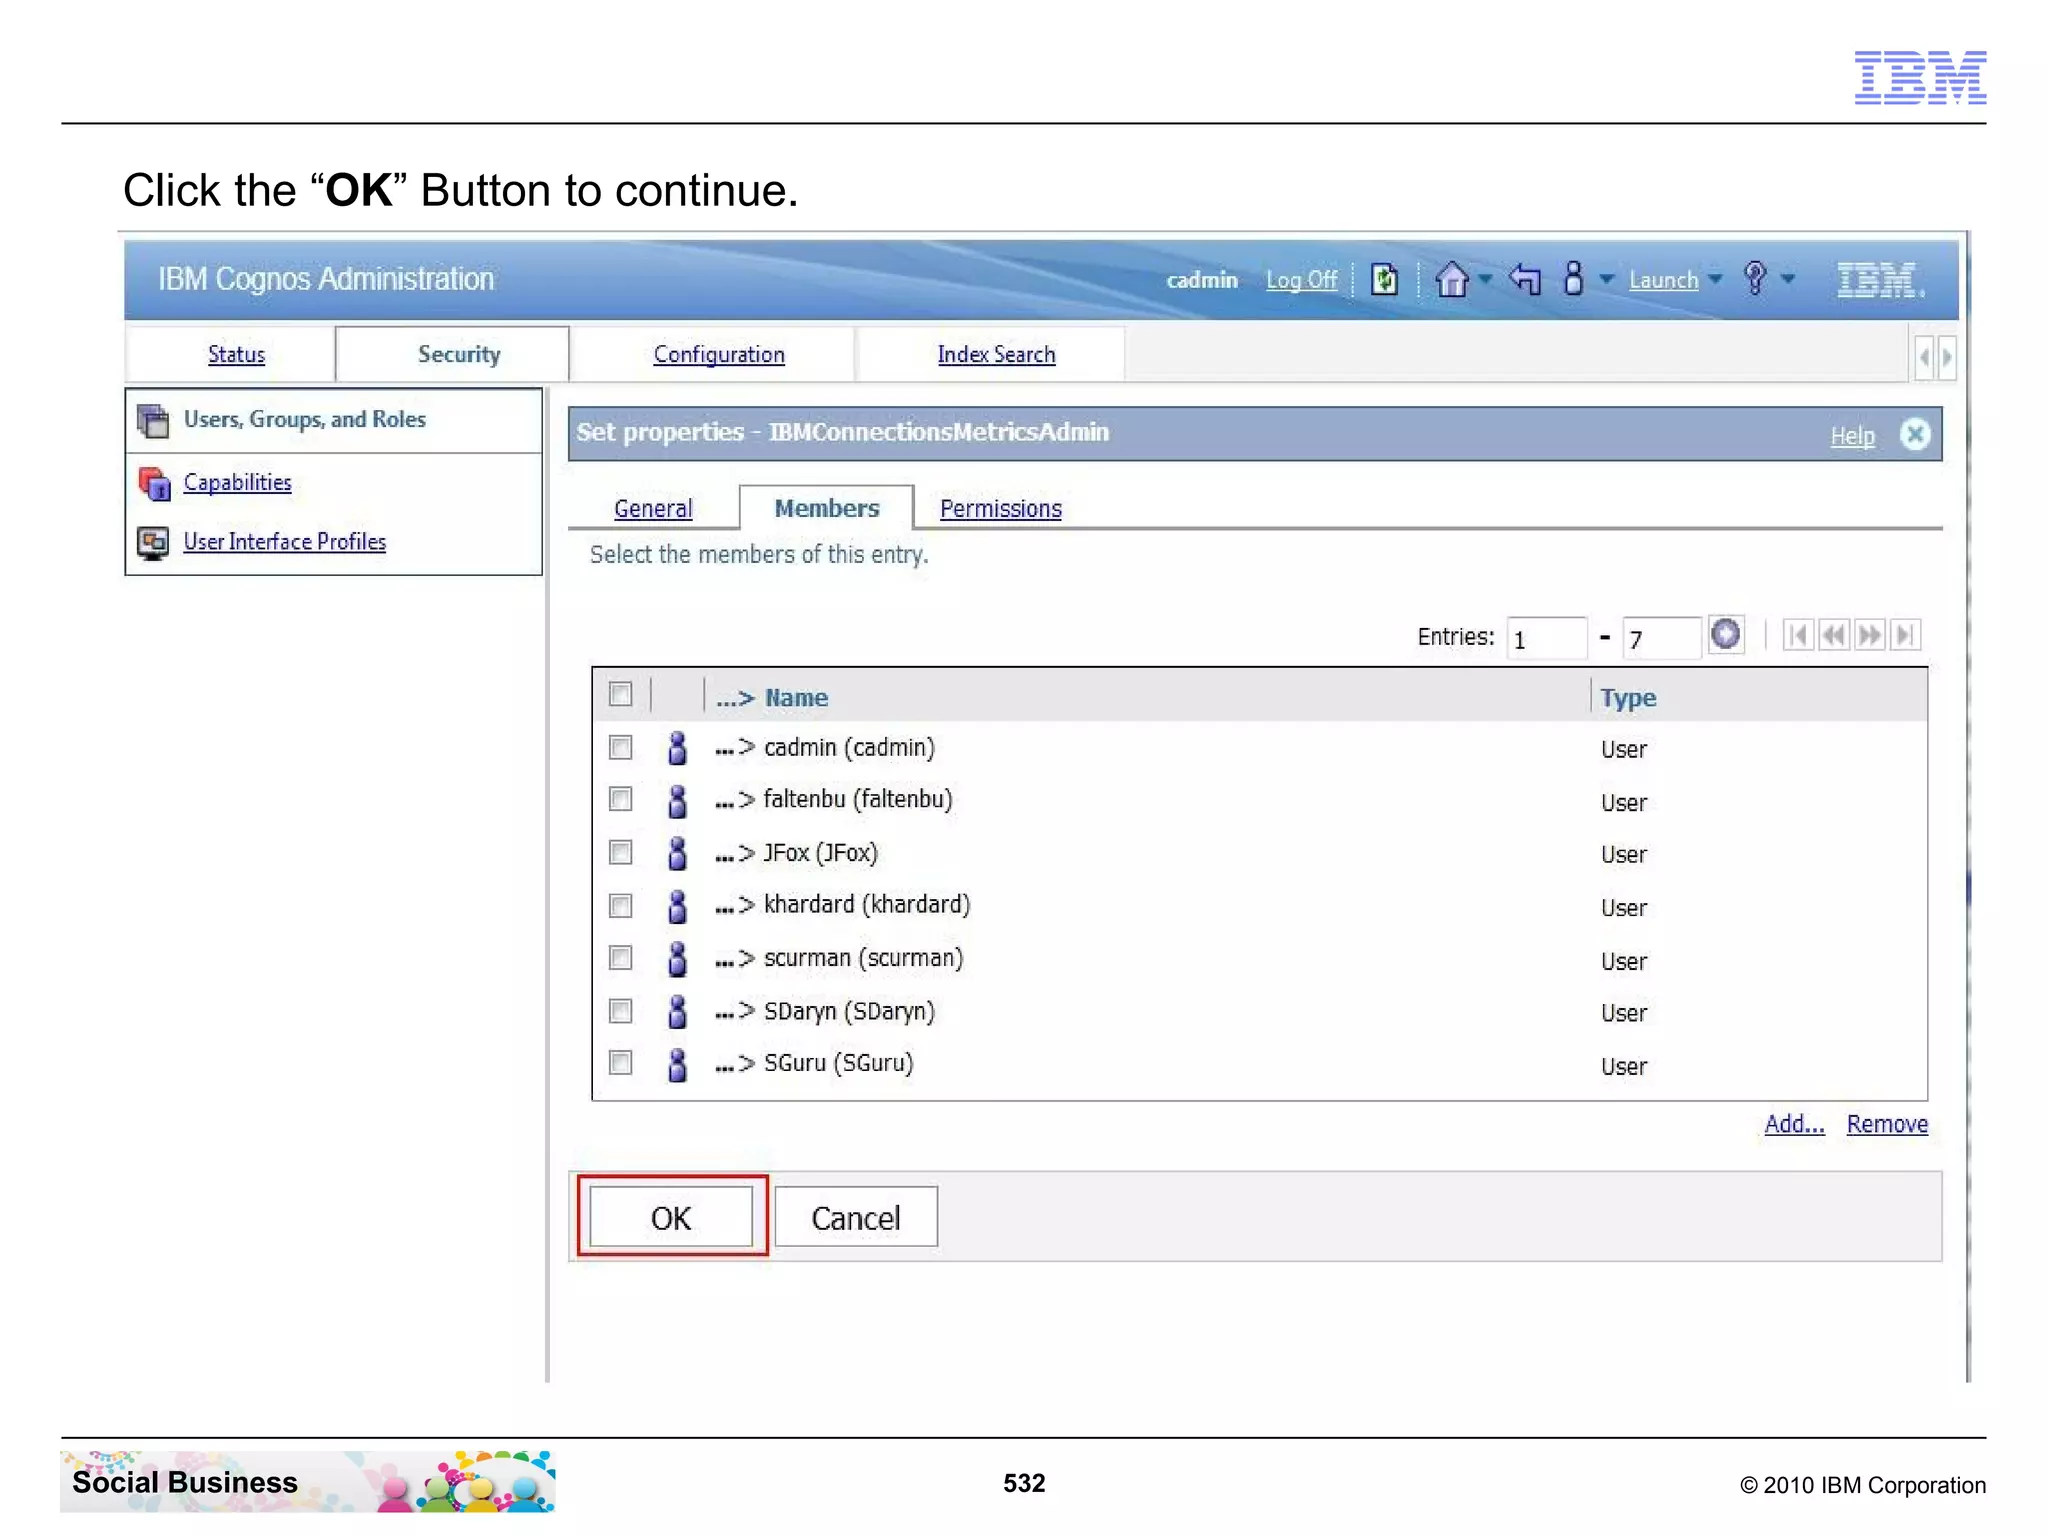
Task: Click the Launch menu link
Action: coord(1663,280)
